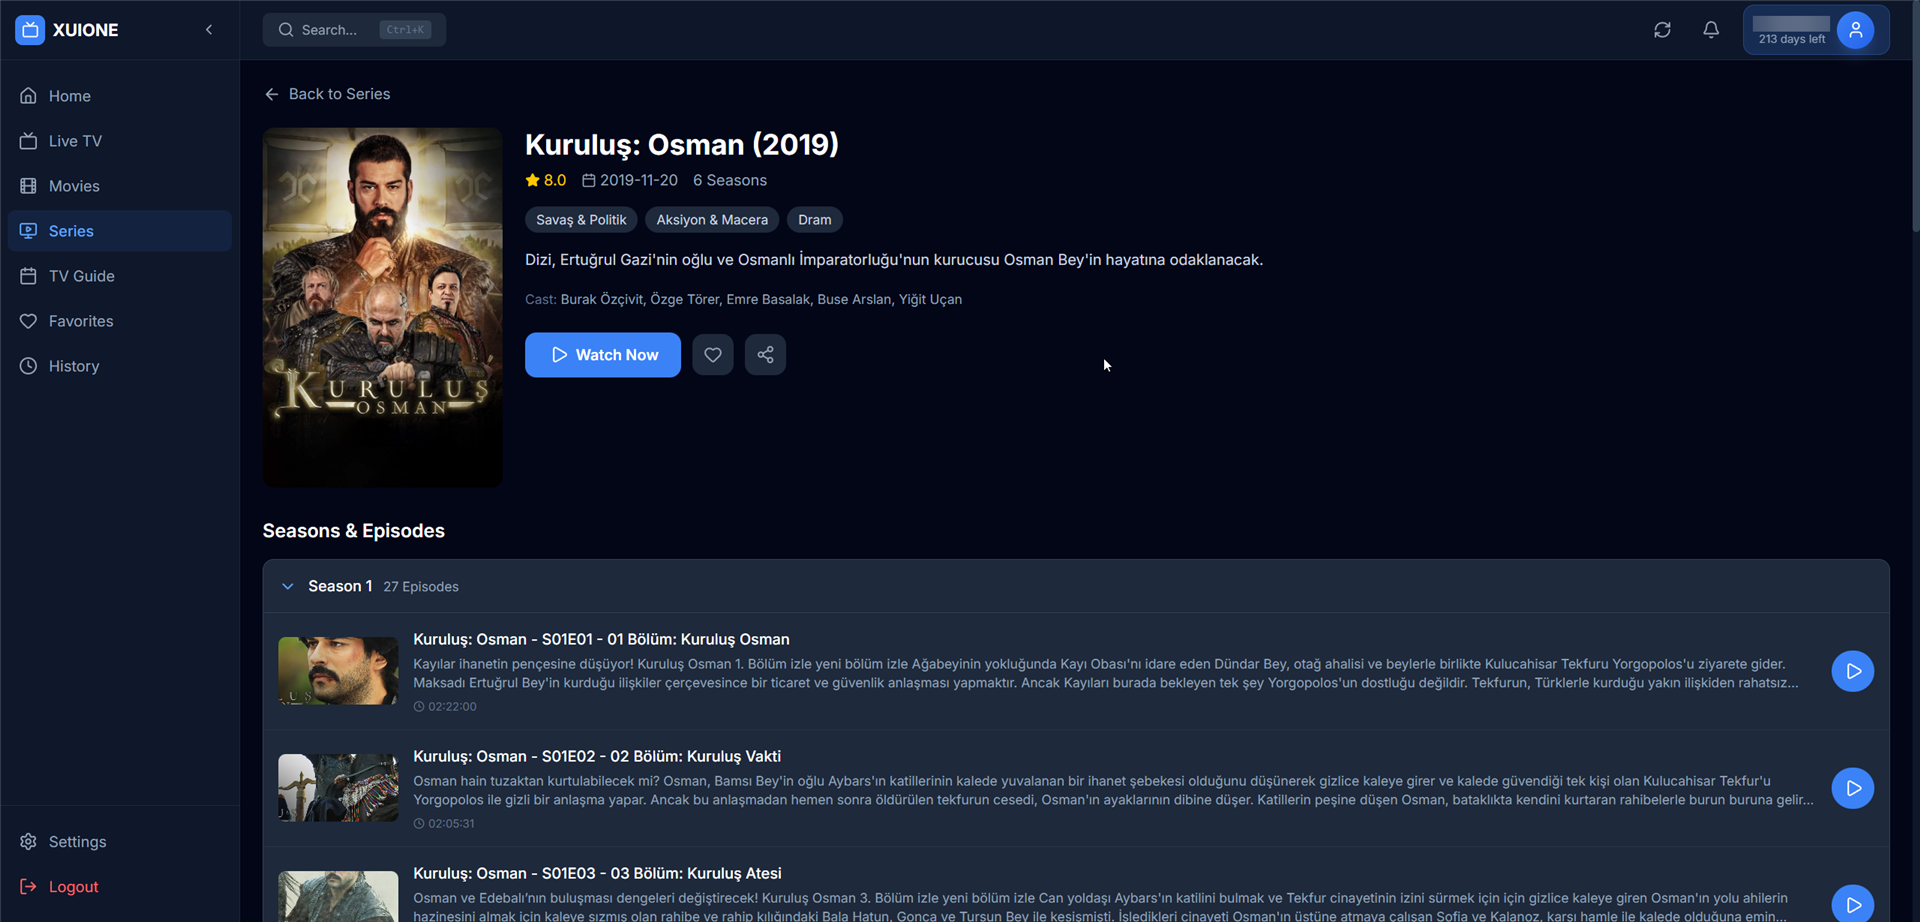Image resolution: width=1920 pixels, height=922 pixels.
Task: Click the refresh icon in top bar
Action: pyautogui.click(x=1662, y=30)
